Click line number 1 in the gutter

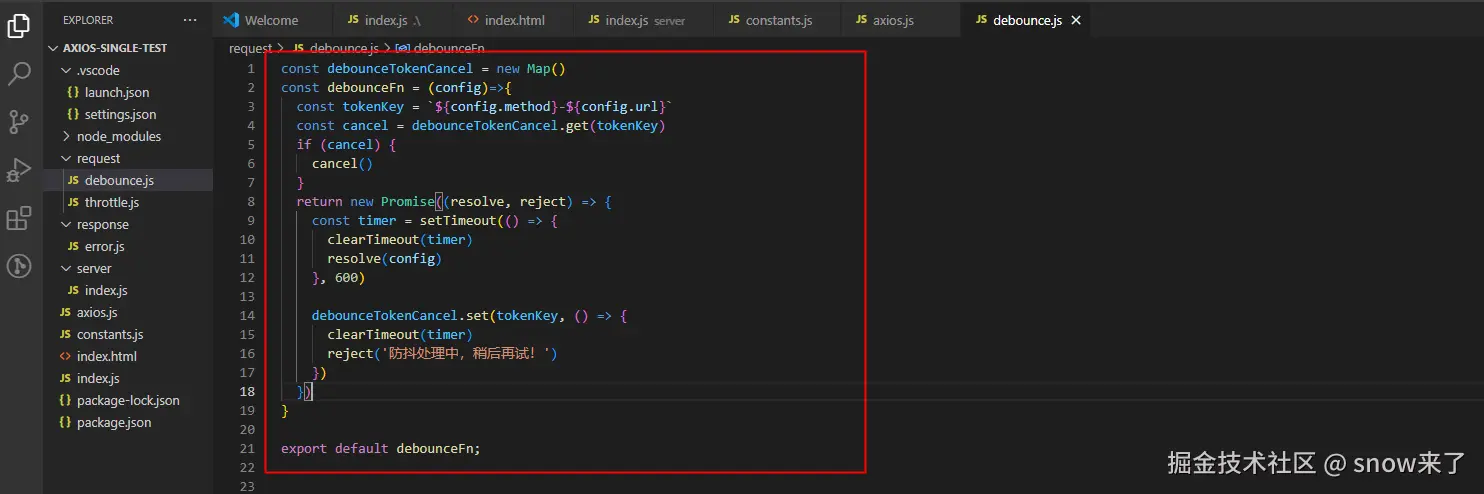point(252,69)
